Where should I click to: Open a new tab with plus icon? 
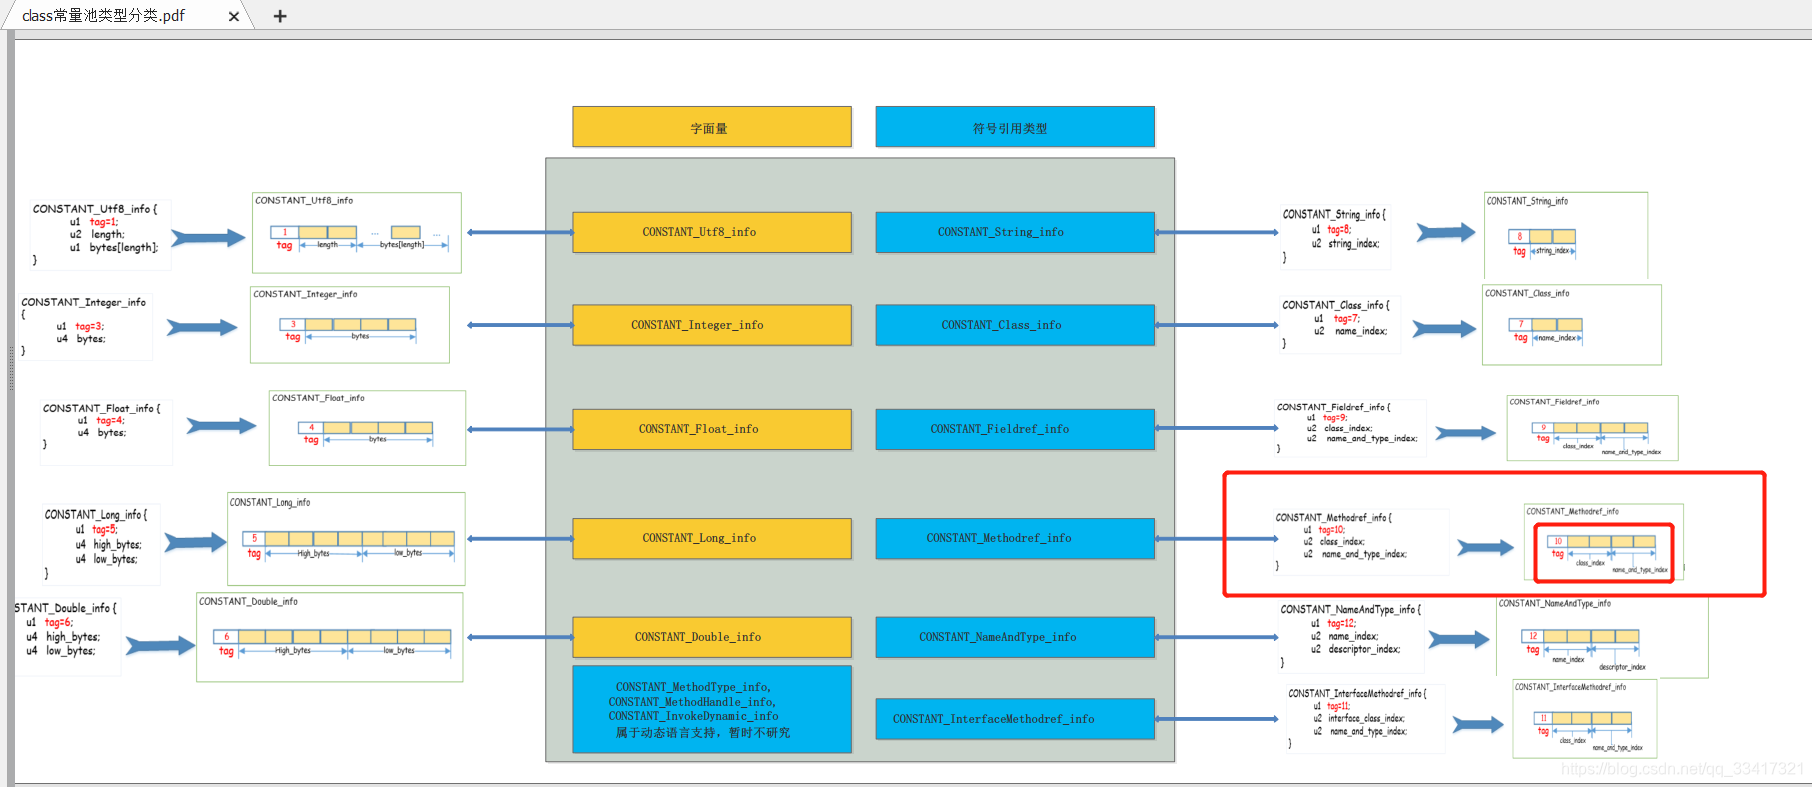click(280, 16)
